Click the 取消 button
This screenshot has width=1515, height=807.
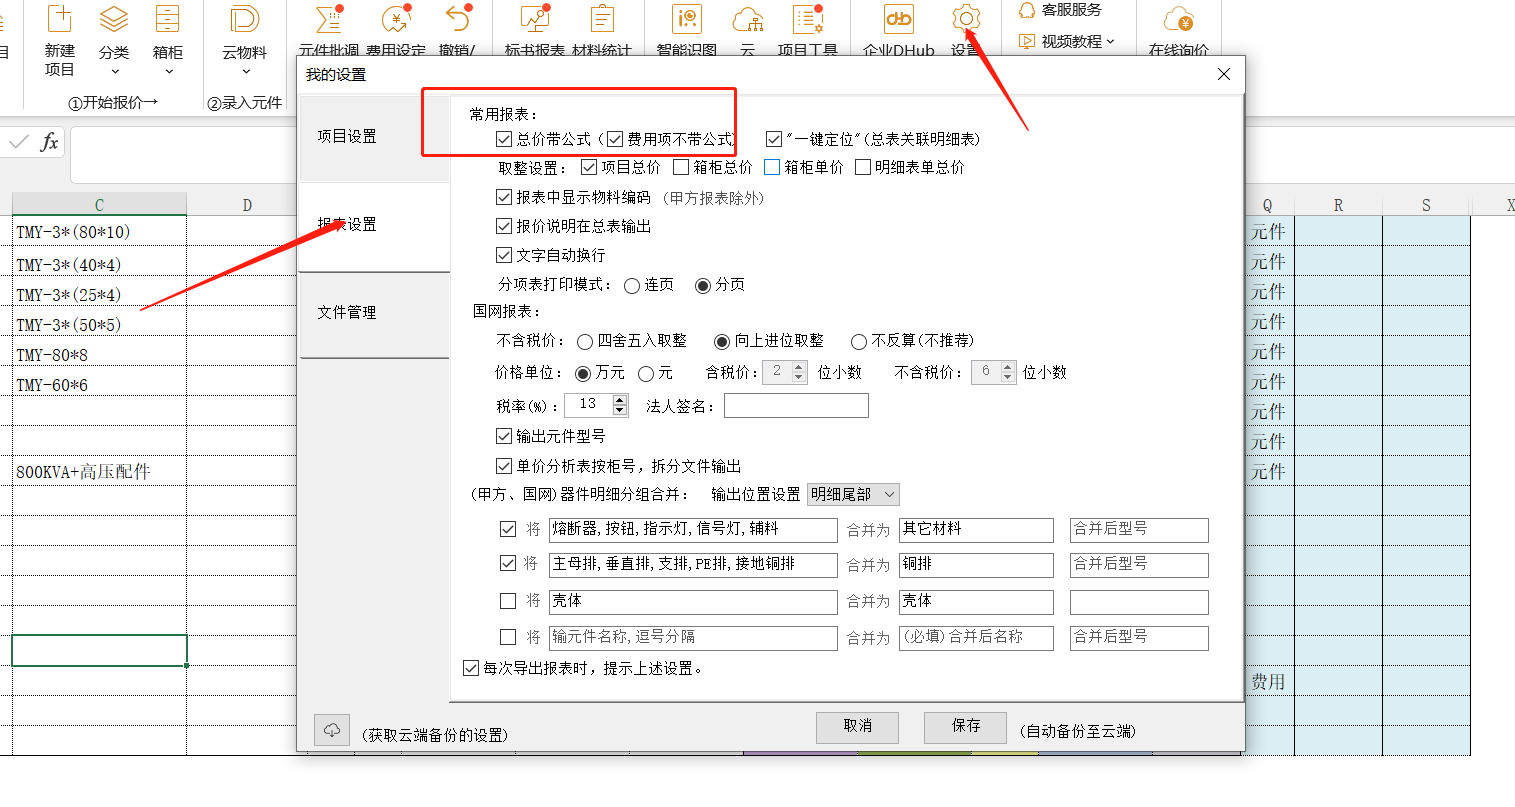pos(857,727)
